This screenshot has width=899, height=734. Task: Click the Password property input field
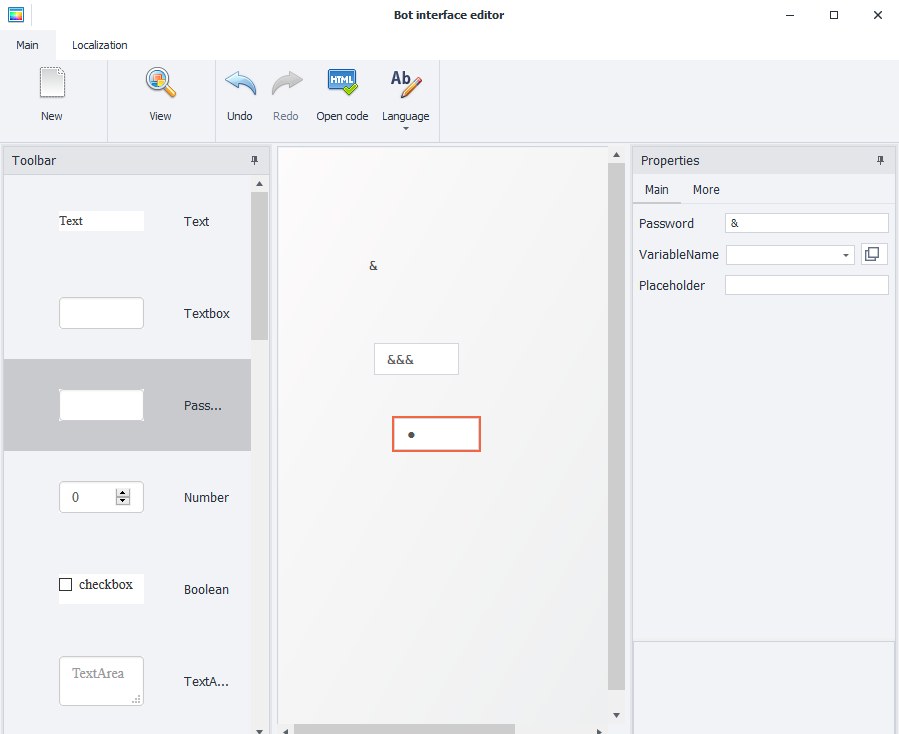pos(807,223)
